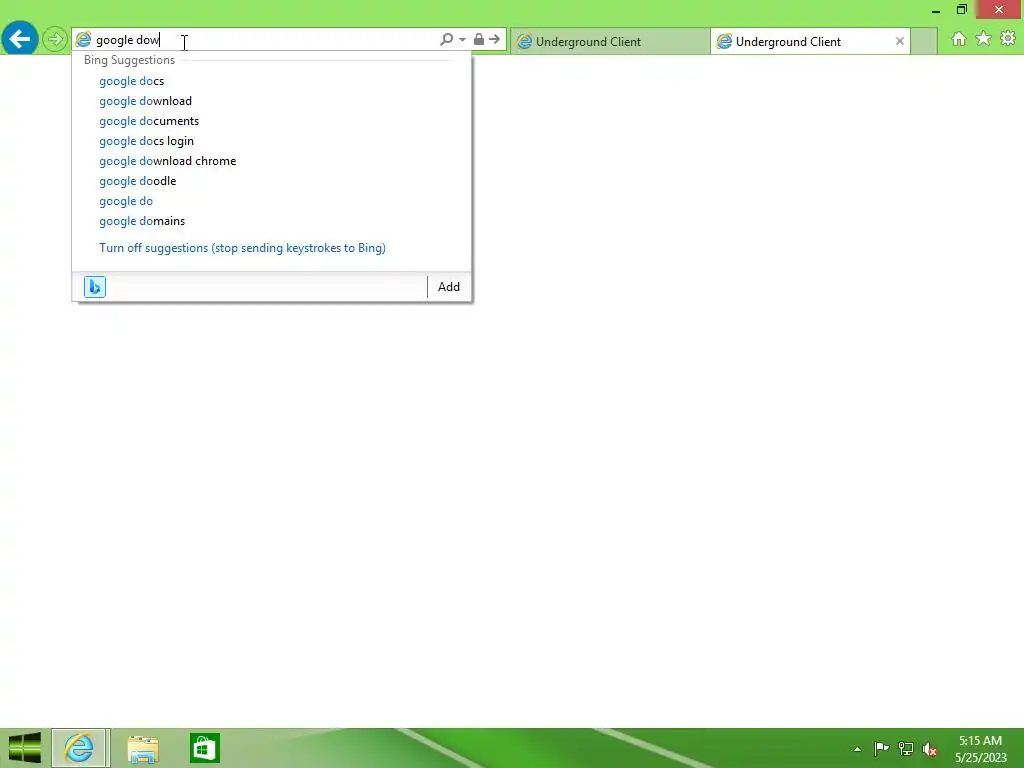
Task: Restore down the Internet Explorer window
Action: click(961, 9)
